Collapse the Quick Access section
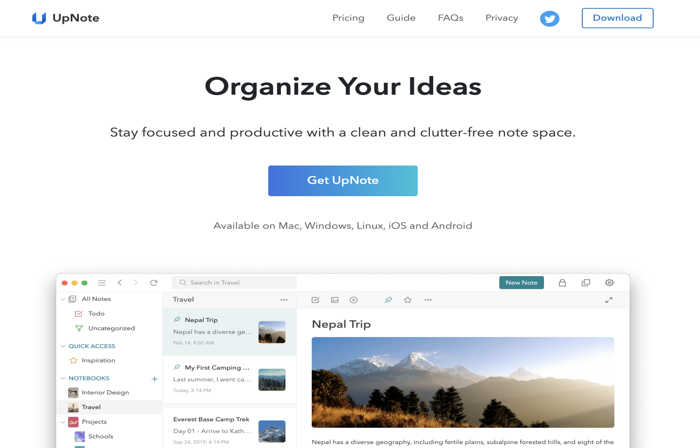 tap(62, 346)
